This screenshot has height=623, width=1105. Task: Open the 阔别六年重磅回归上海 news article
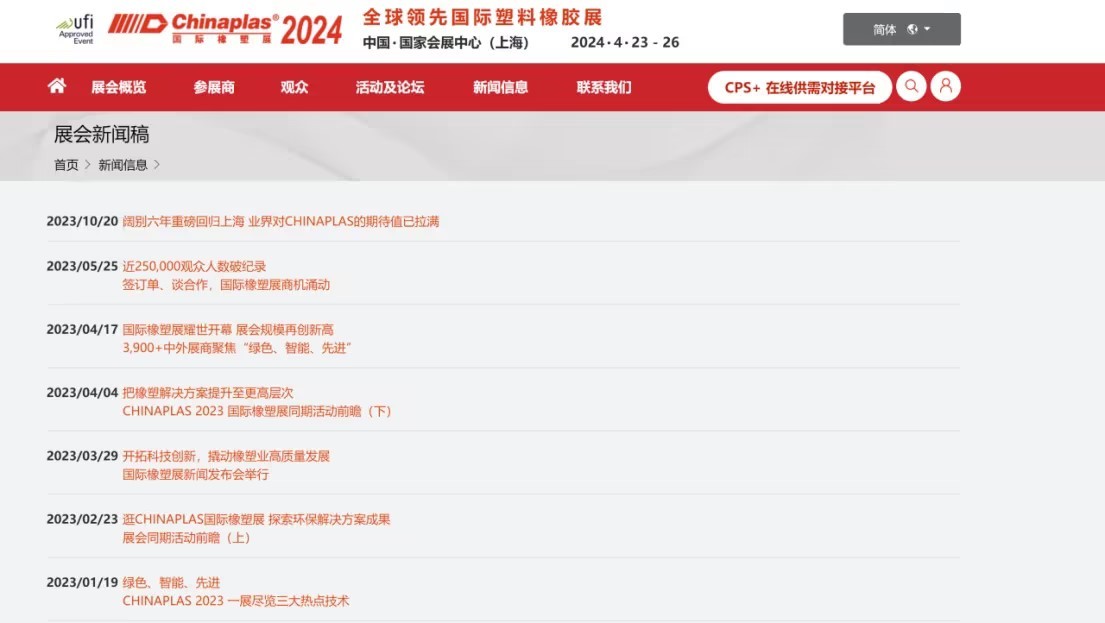[x=283, y=221]
